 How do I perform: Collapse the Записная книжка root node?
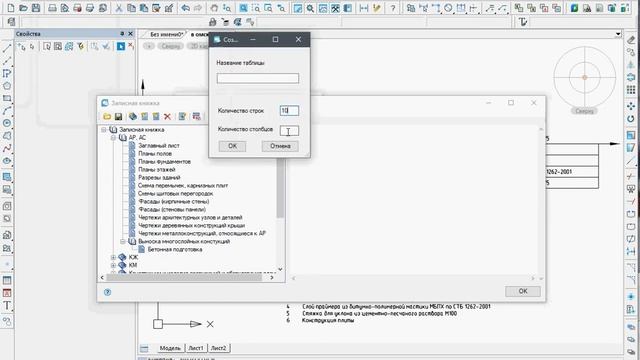click(104, 129)
